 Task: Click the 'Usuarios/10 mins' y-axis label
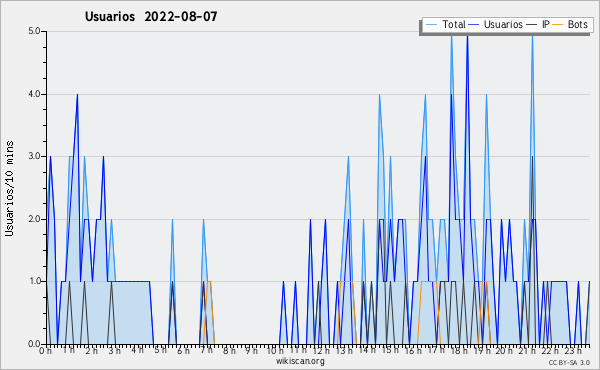(x=9, y=188)
